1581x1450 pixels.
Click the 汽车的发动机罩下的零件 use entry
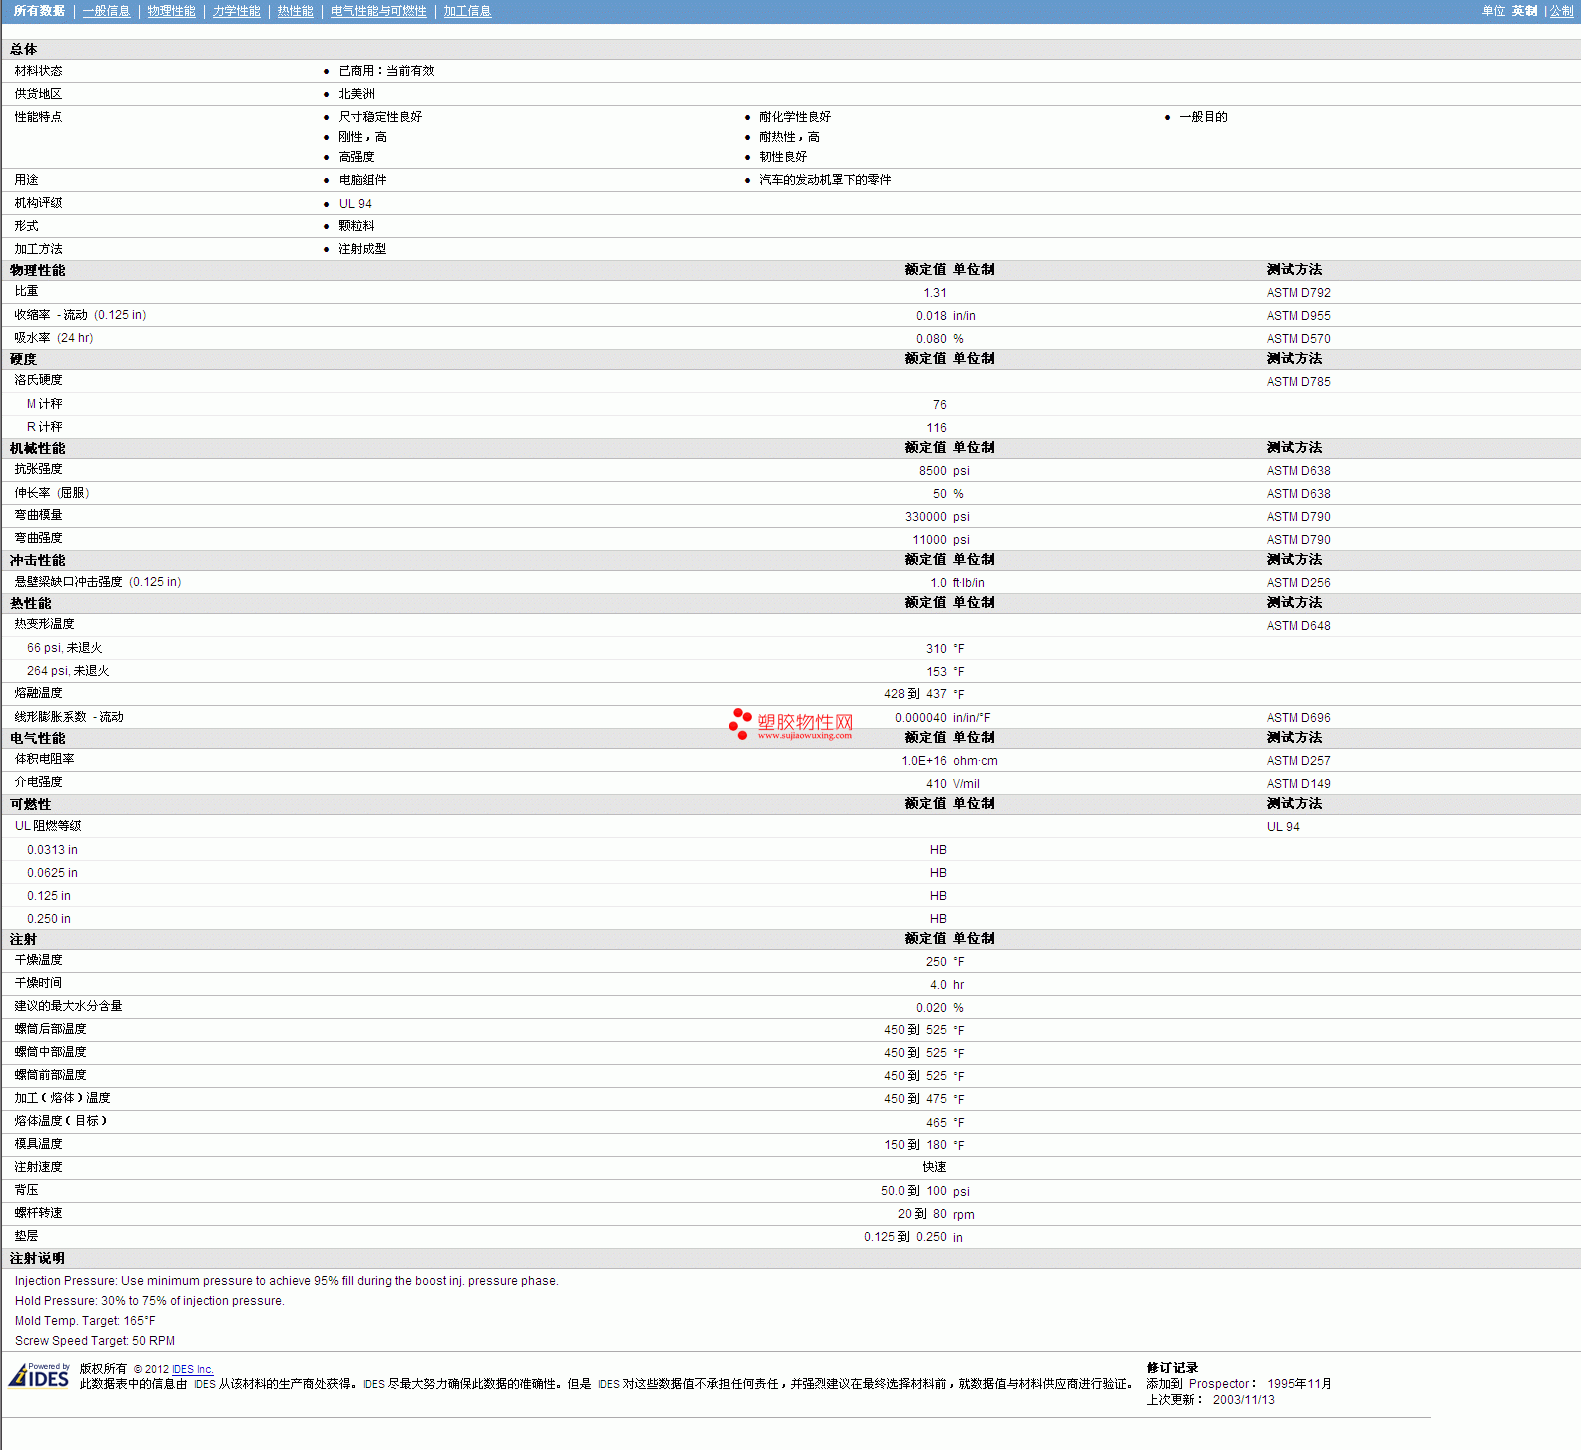(825, 180)
